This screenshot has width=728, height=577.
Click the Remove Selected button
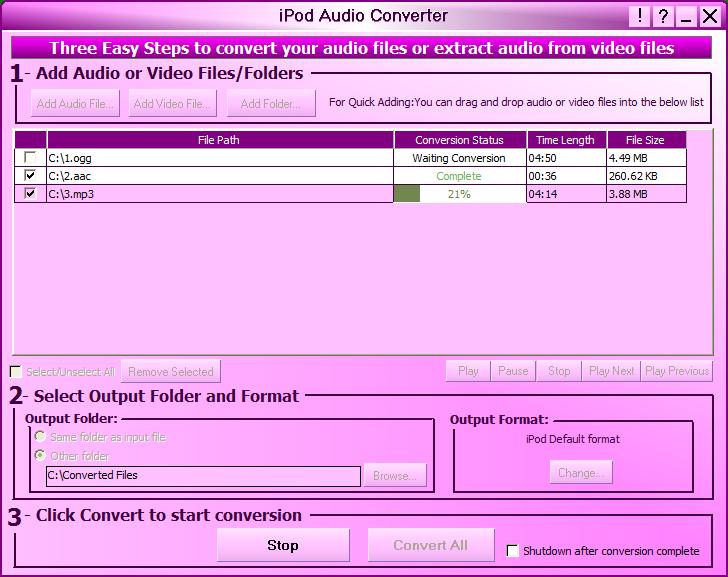171,371
